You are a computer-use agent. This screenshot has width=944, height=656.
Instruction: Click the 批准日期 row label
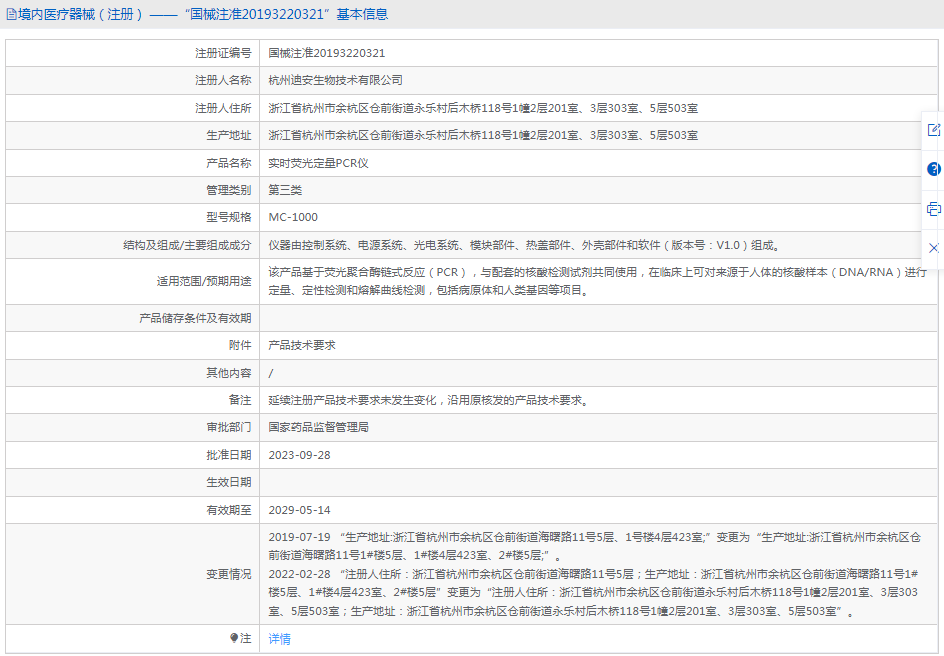[x=229, y=455]
